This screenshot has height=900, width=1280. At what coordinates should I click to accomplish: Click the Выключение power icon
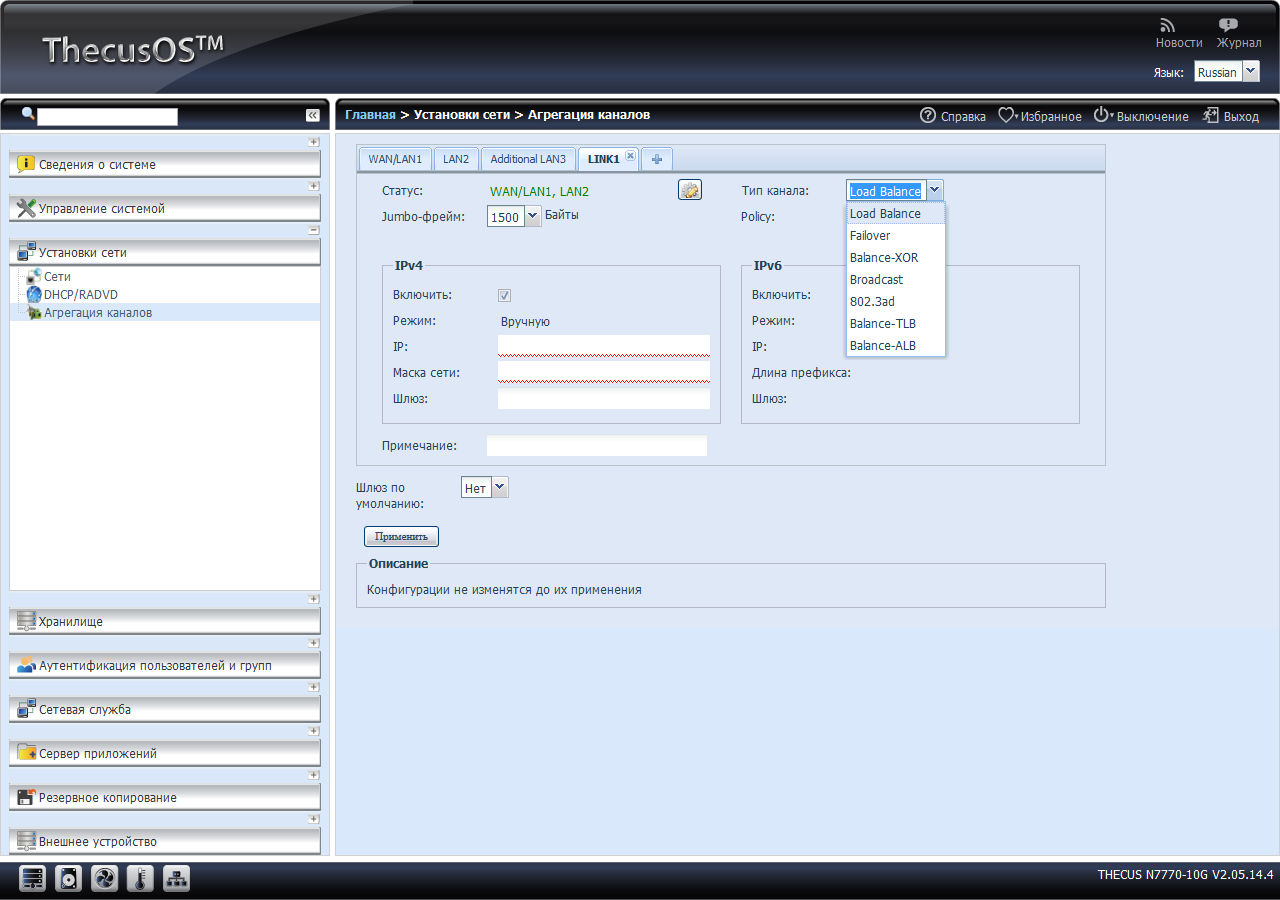click(1102, 116)
